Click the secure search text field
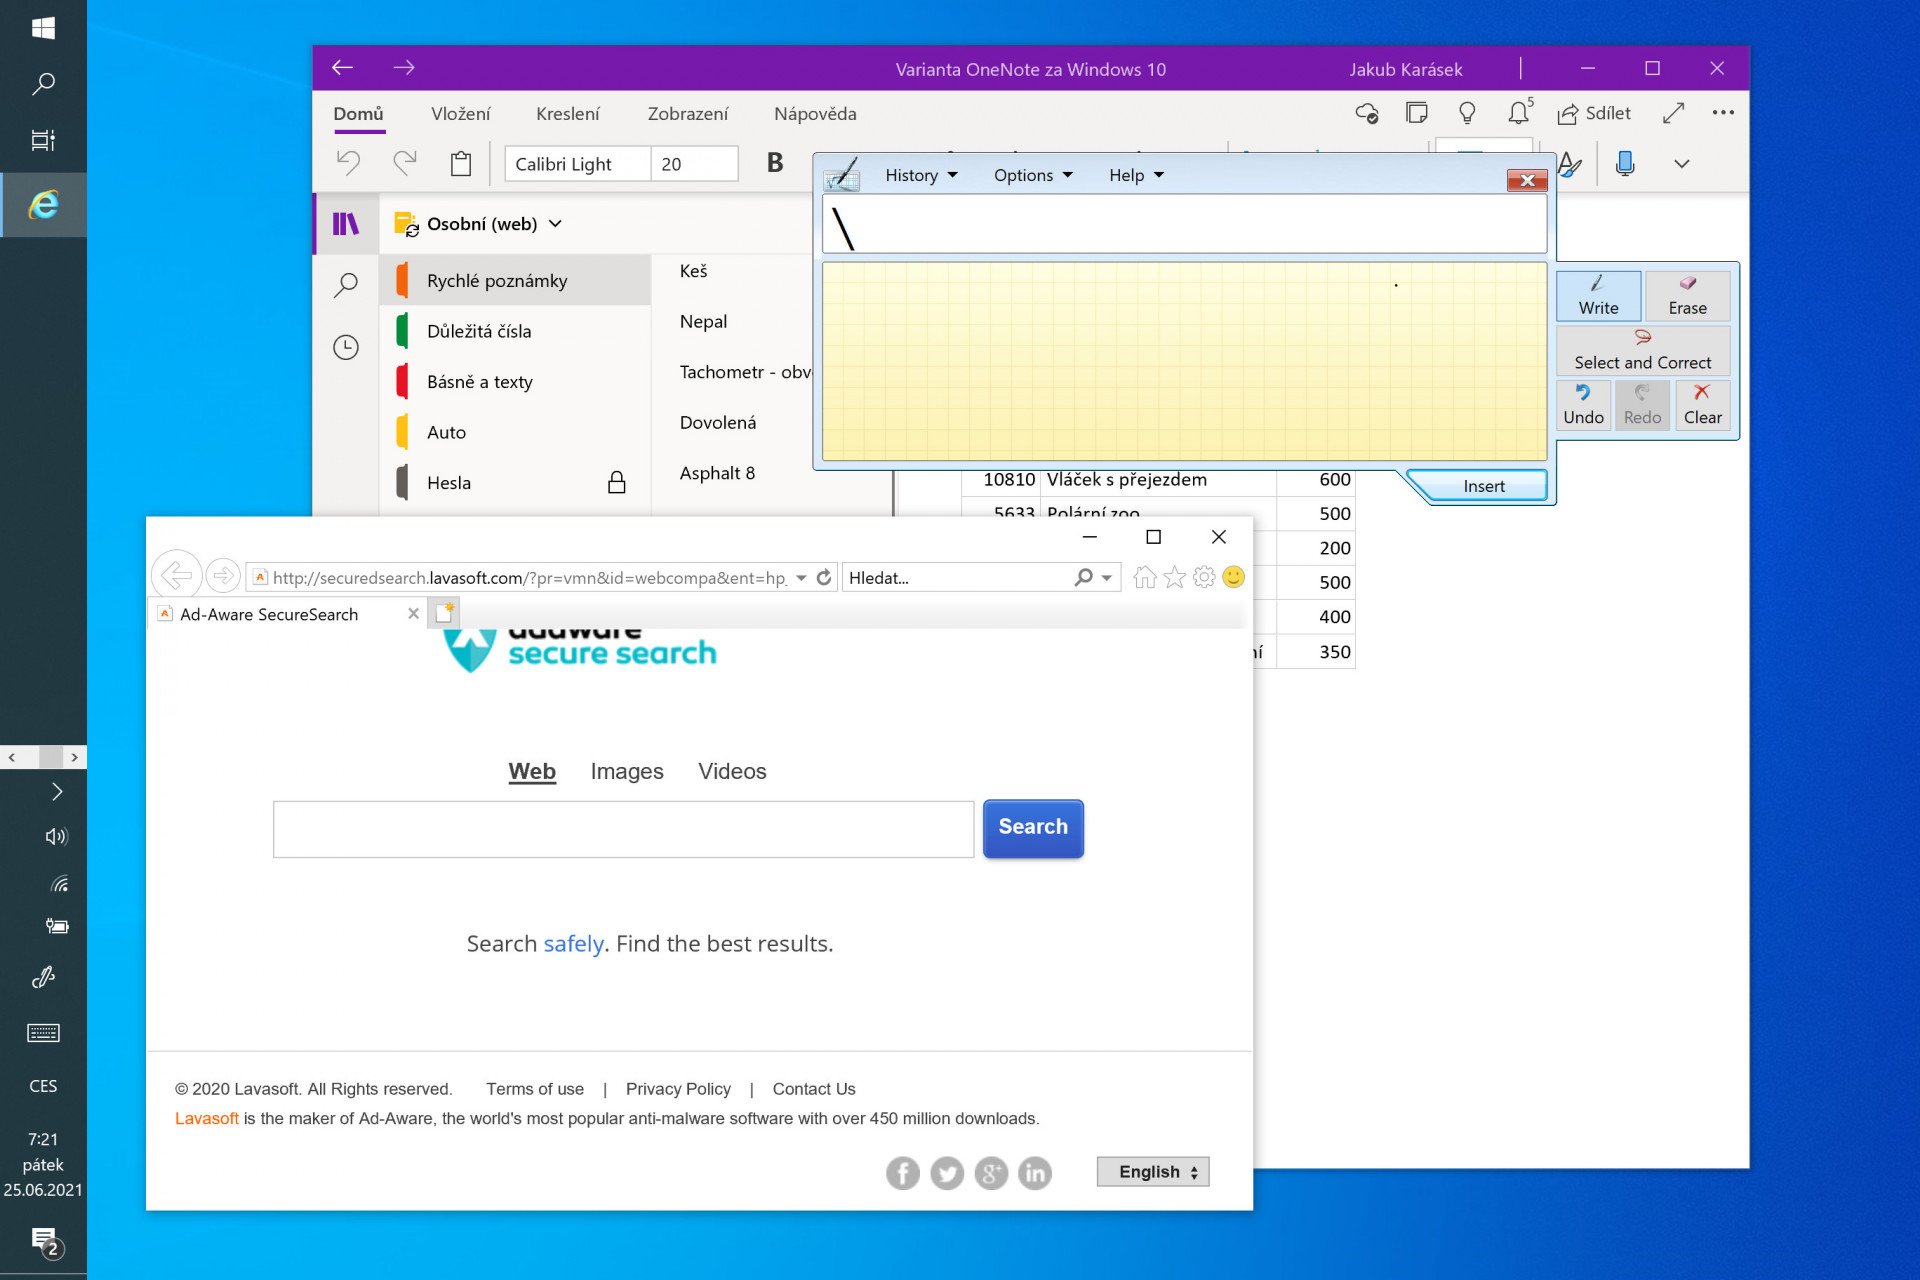The height and width of the screenshot is (1280, 1920). pyautogui.click(x=623, y=829)
